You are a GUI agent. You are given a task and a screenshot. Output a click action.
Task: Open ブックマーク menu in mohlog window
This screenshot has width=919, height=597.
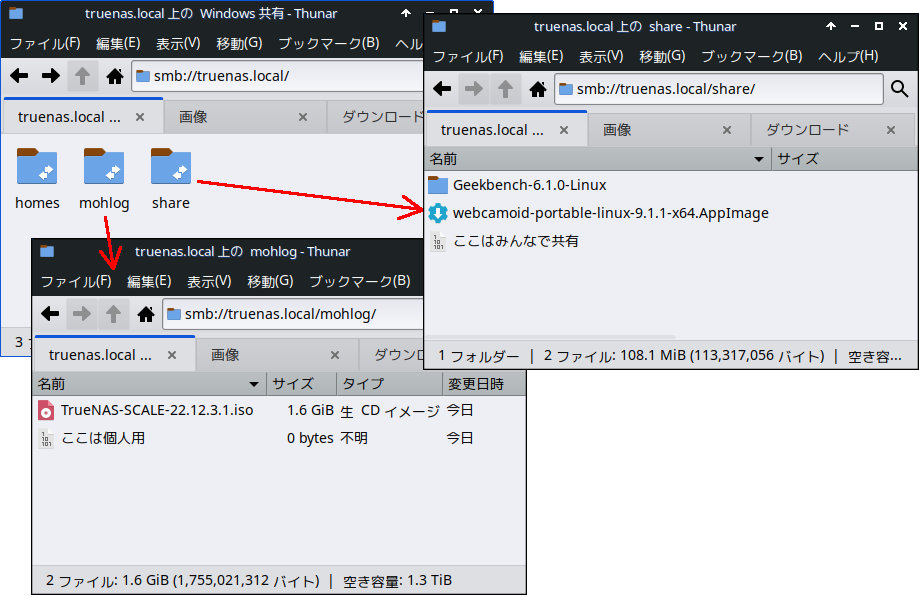click(x=360, y=282)
